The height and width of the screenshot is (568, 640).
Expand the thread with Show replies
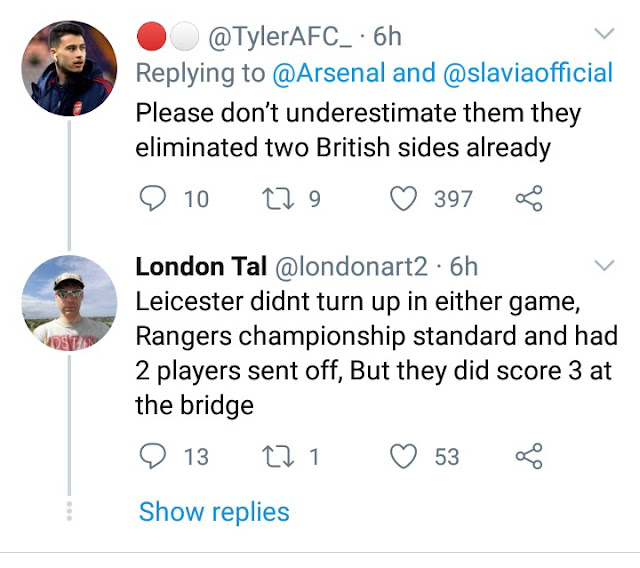214,512
